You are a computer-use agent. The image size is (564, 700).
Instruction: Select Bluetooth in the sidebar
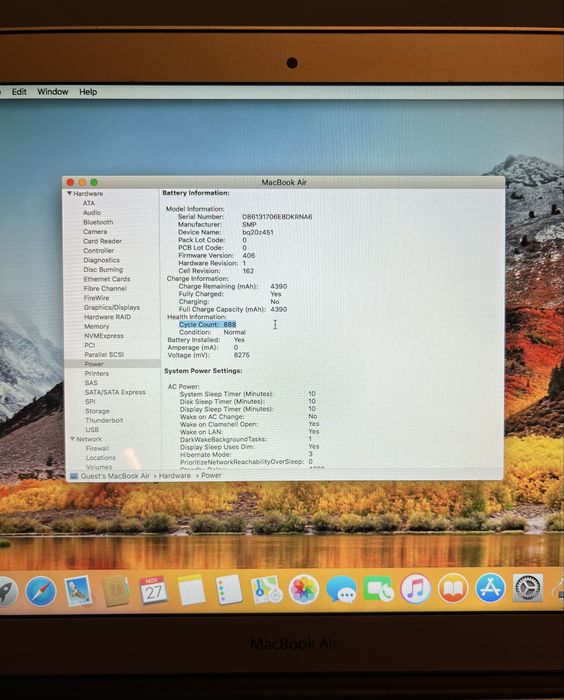pos(98,222)
